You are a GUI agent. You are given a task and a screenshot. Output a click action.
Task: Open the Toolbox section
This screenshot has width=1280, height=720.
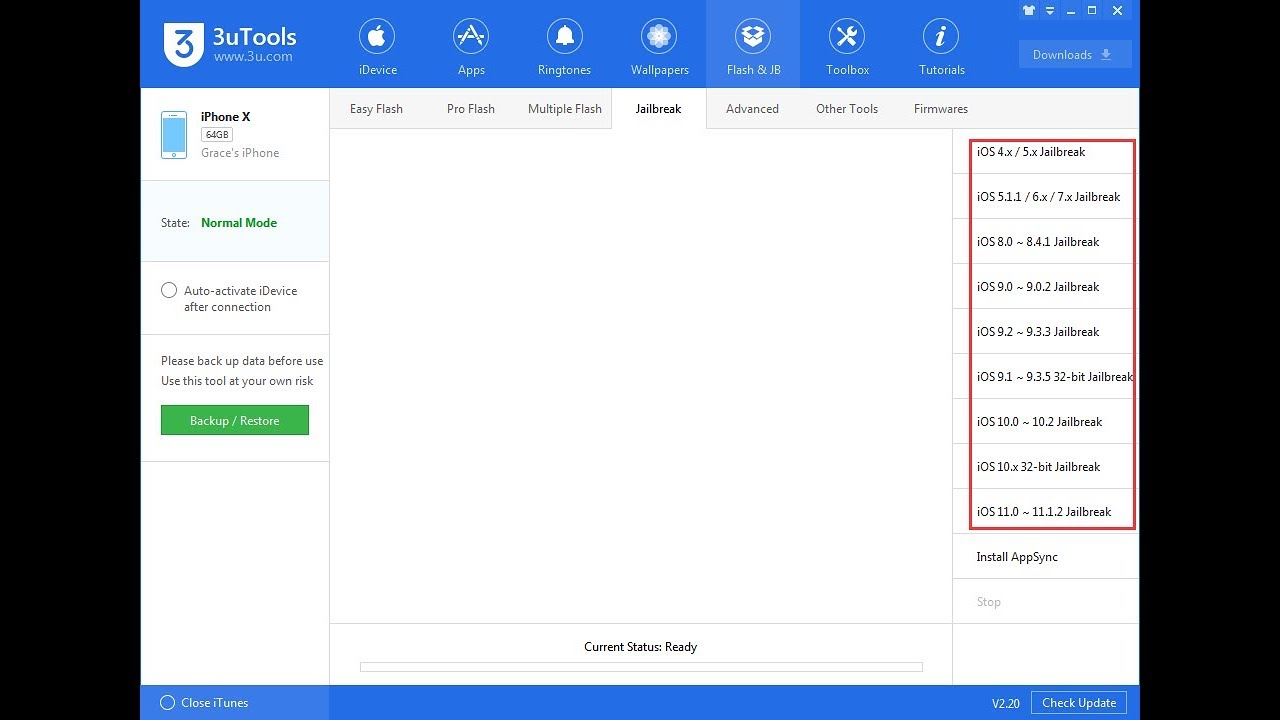pyautogui.click(x=847, y=46)
